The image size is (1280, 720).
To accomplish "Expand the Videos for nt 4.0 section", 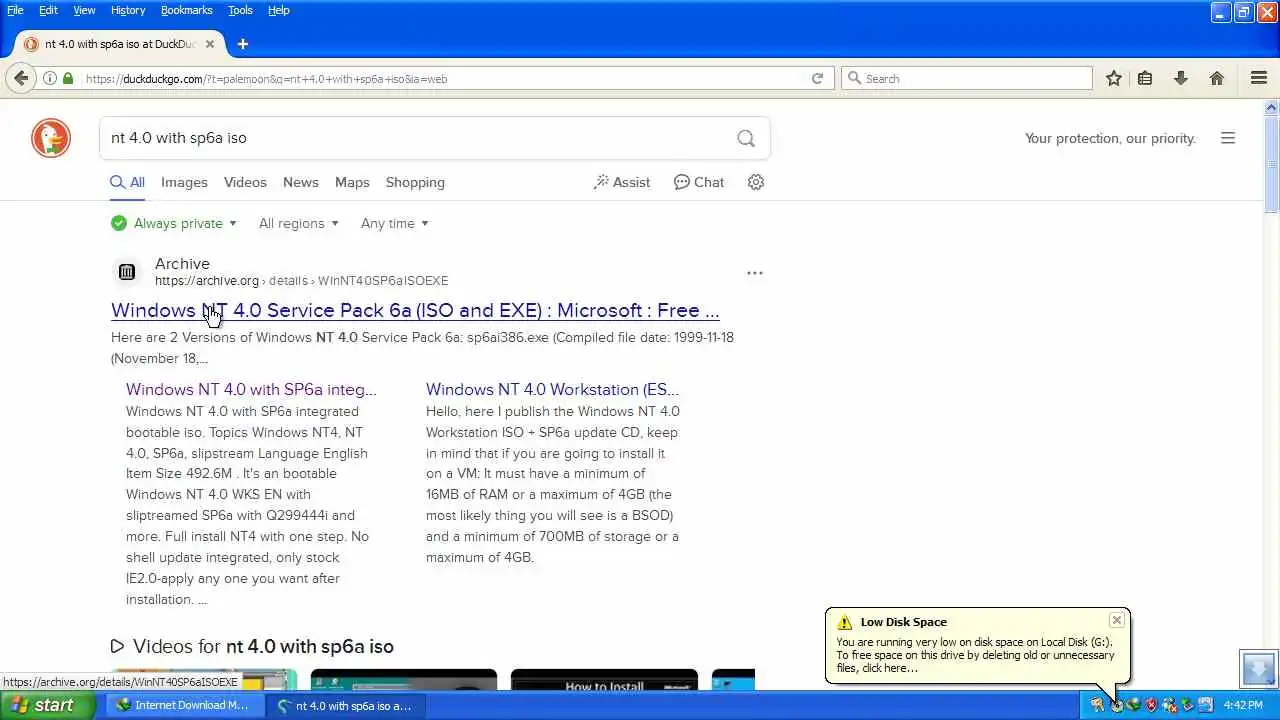I will (252, 646).
